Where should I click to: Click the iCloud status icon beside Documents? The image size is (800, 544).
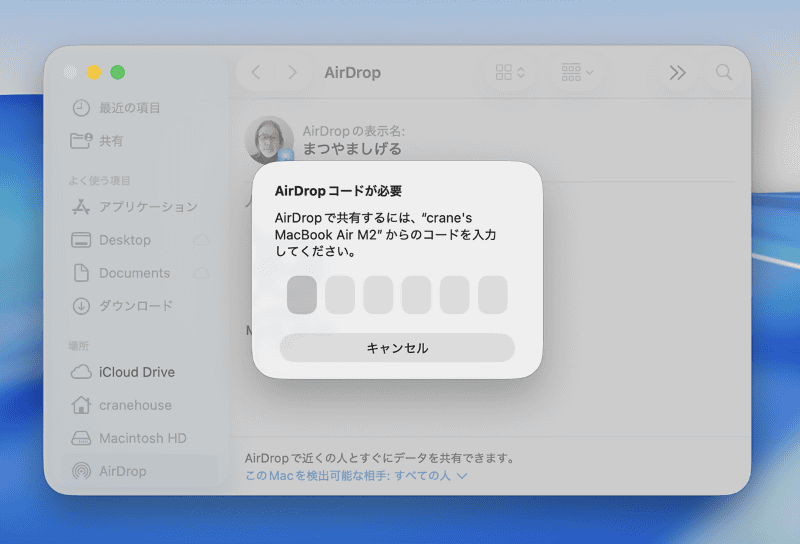coord(201,273)
